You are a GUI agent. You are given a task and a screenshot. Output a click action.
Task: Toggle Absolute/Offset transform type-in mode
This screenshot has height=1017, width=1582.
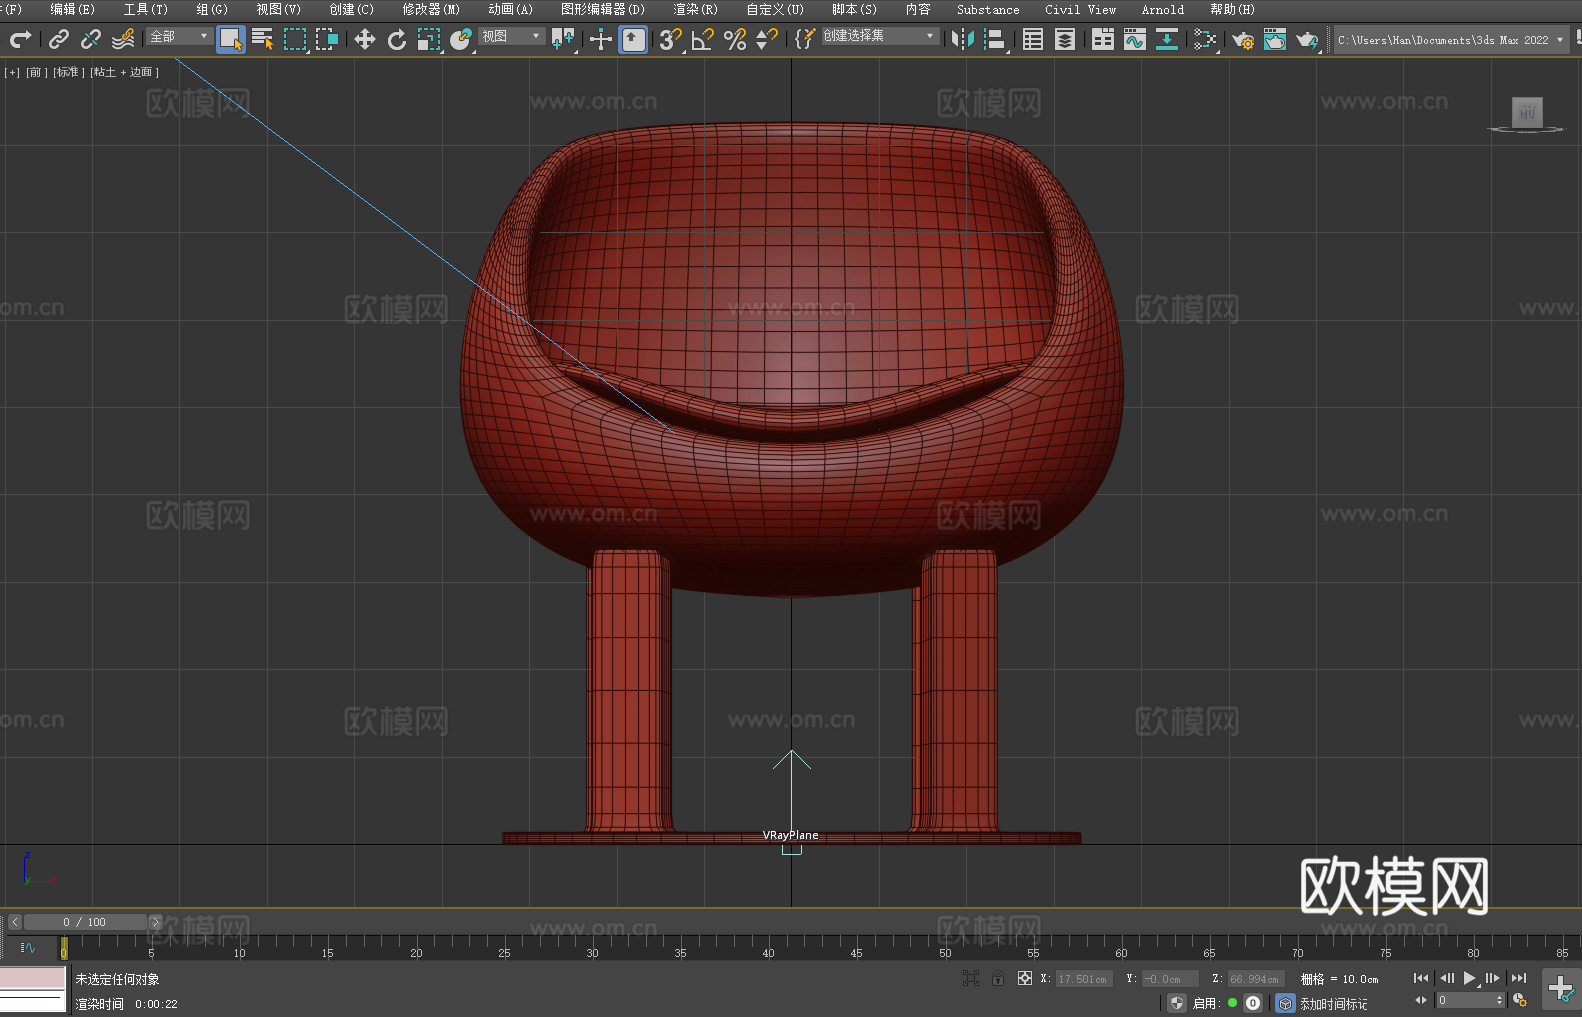[x=1024, y=979]
